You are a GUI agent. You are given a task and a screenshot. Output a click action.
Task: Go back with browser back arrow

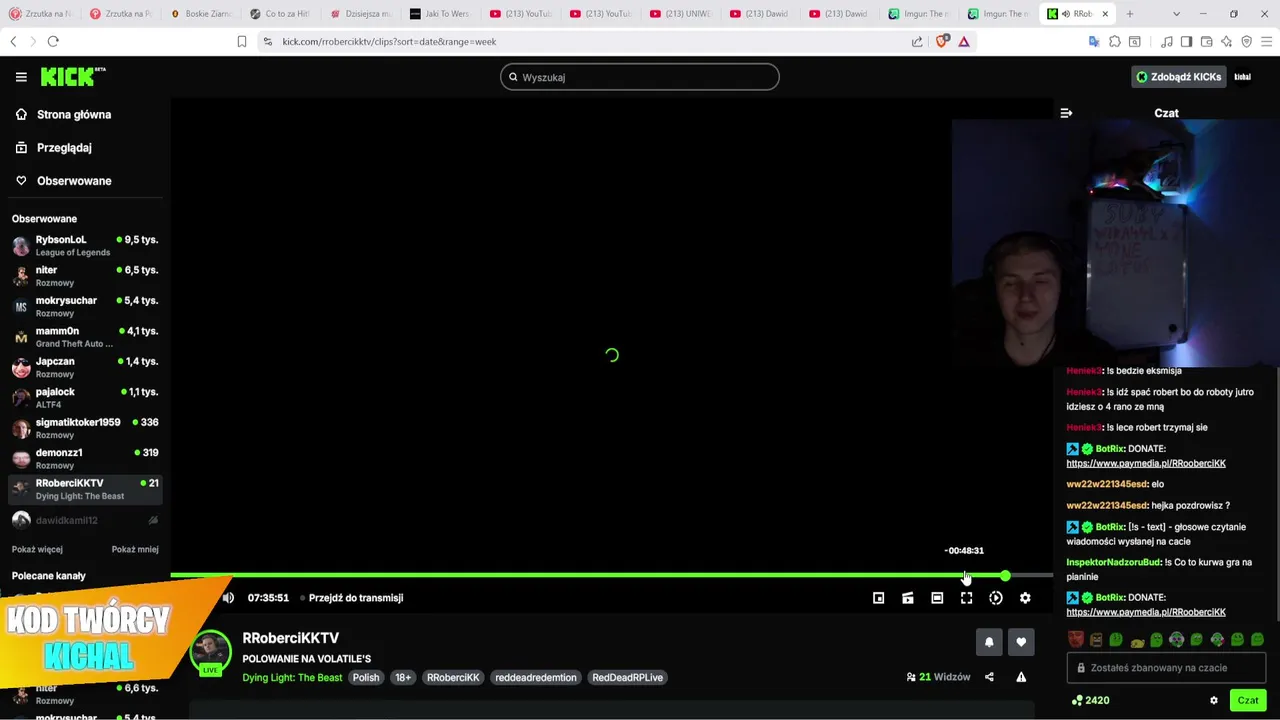[14, 41]
